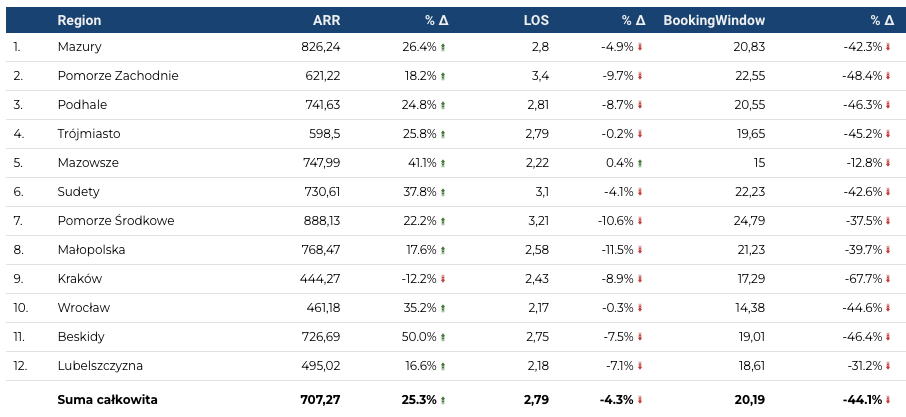
Task: Sort by the BookingWindow column header
Action: (714, 20)
